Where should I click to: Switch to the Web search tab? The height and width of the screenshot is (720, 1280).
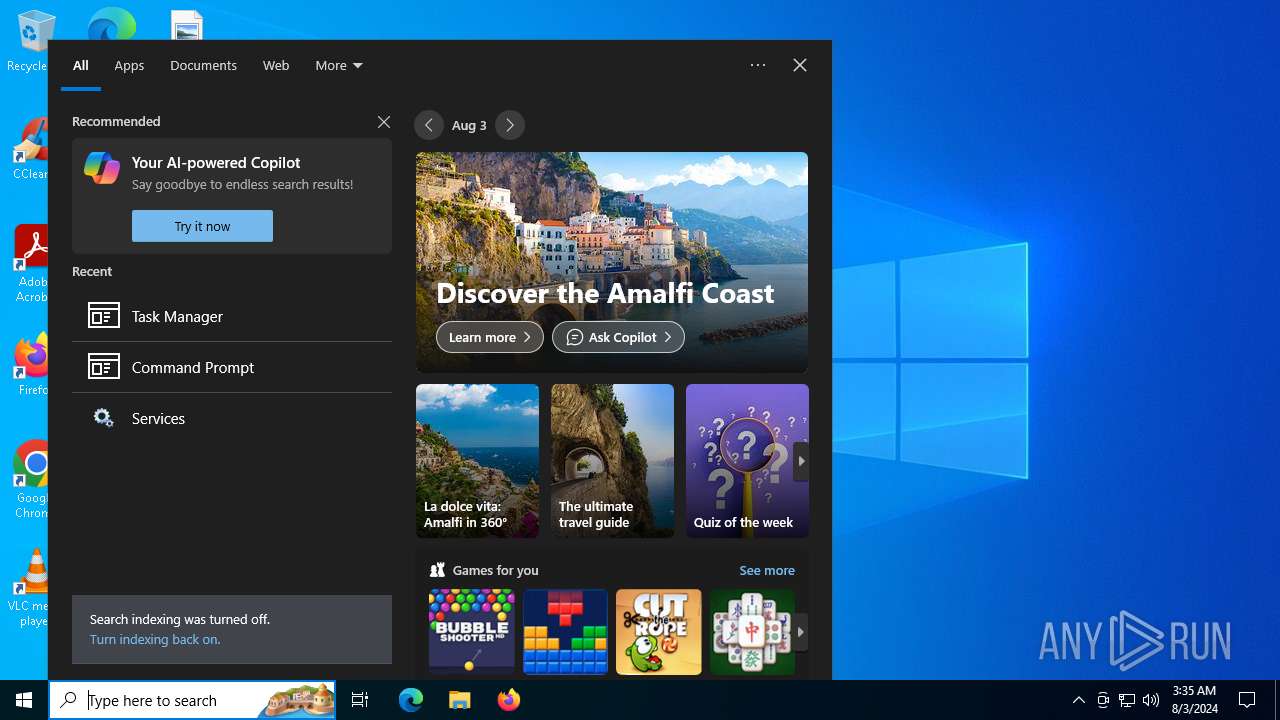coord(276,65)
